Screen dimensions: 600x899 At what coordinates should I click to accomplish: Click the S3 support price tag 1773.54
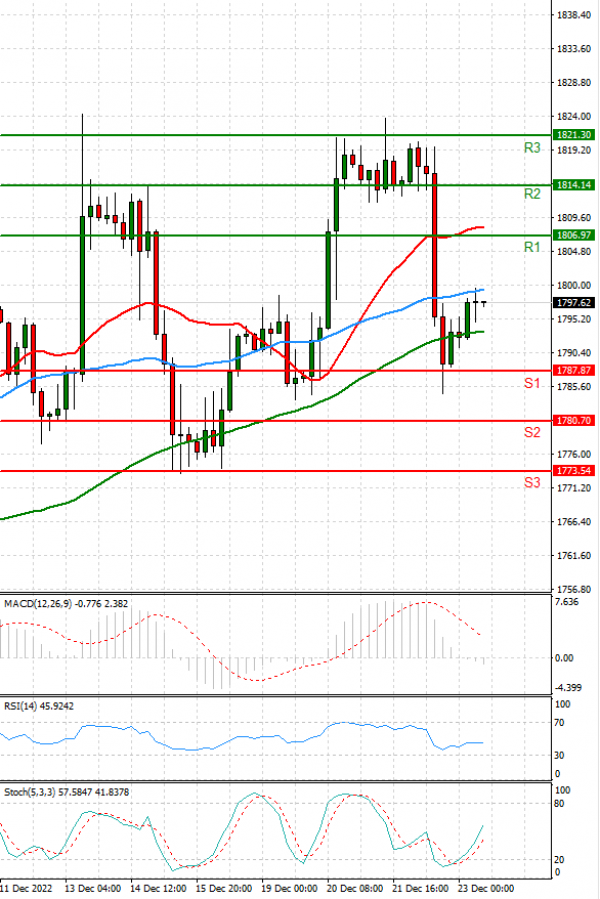click(x=573, y=471)
